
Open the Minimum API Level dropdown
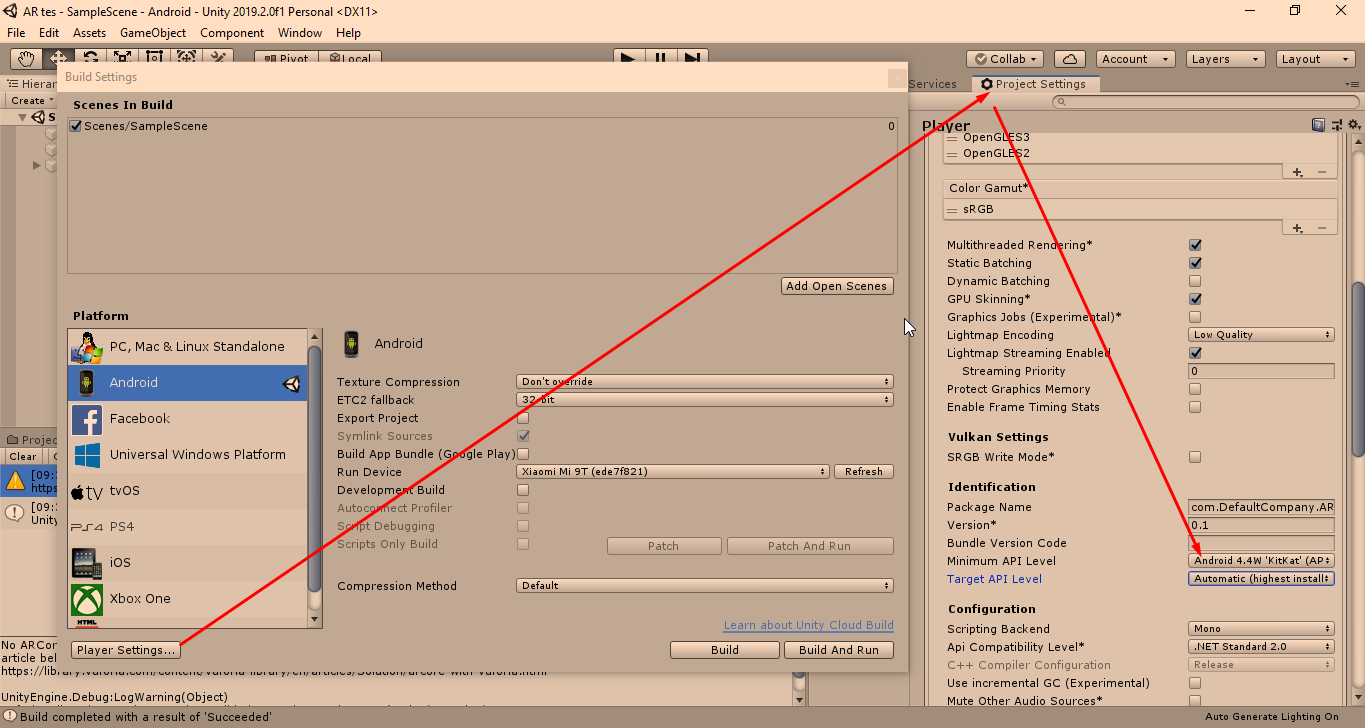point(1261,561)
